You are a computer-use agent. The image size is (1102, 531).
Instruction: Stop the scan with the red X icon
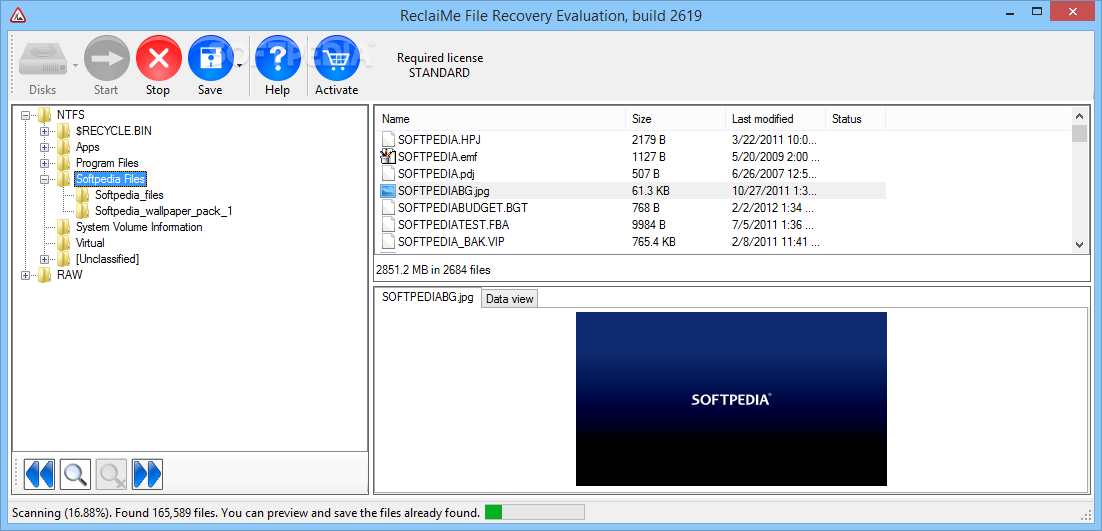(x=158, y=59)
